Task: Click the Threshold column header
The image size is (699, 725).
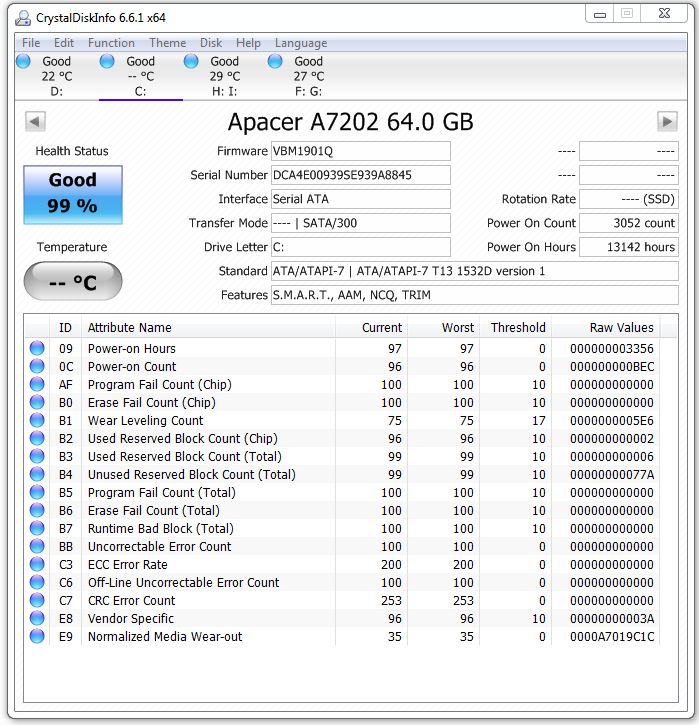Action: [515, 328]
